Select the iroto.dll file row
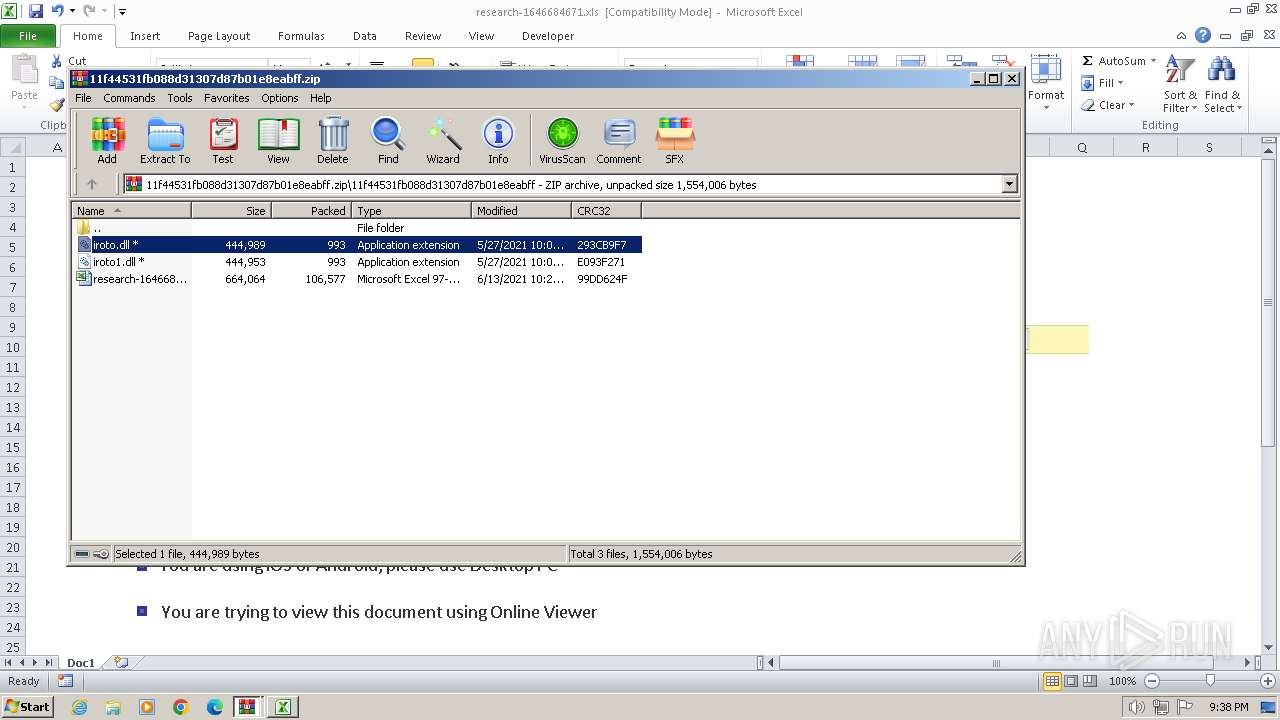The image size is (1280, 720). [x=358, y=245]
